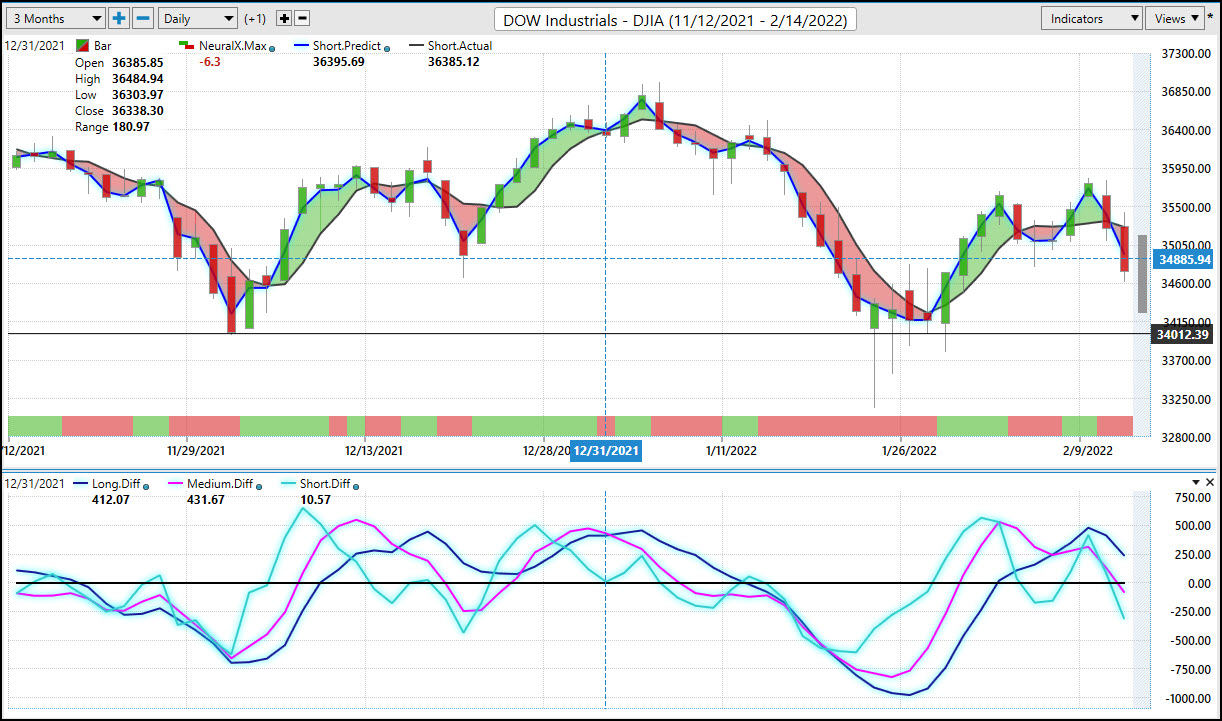Click the black price tag 34012.39
Screen dimensions: 1222x721
(1183, 334)
